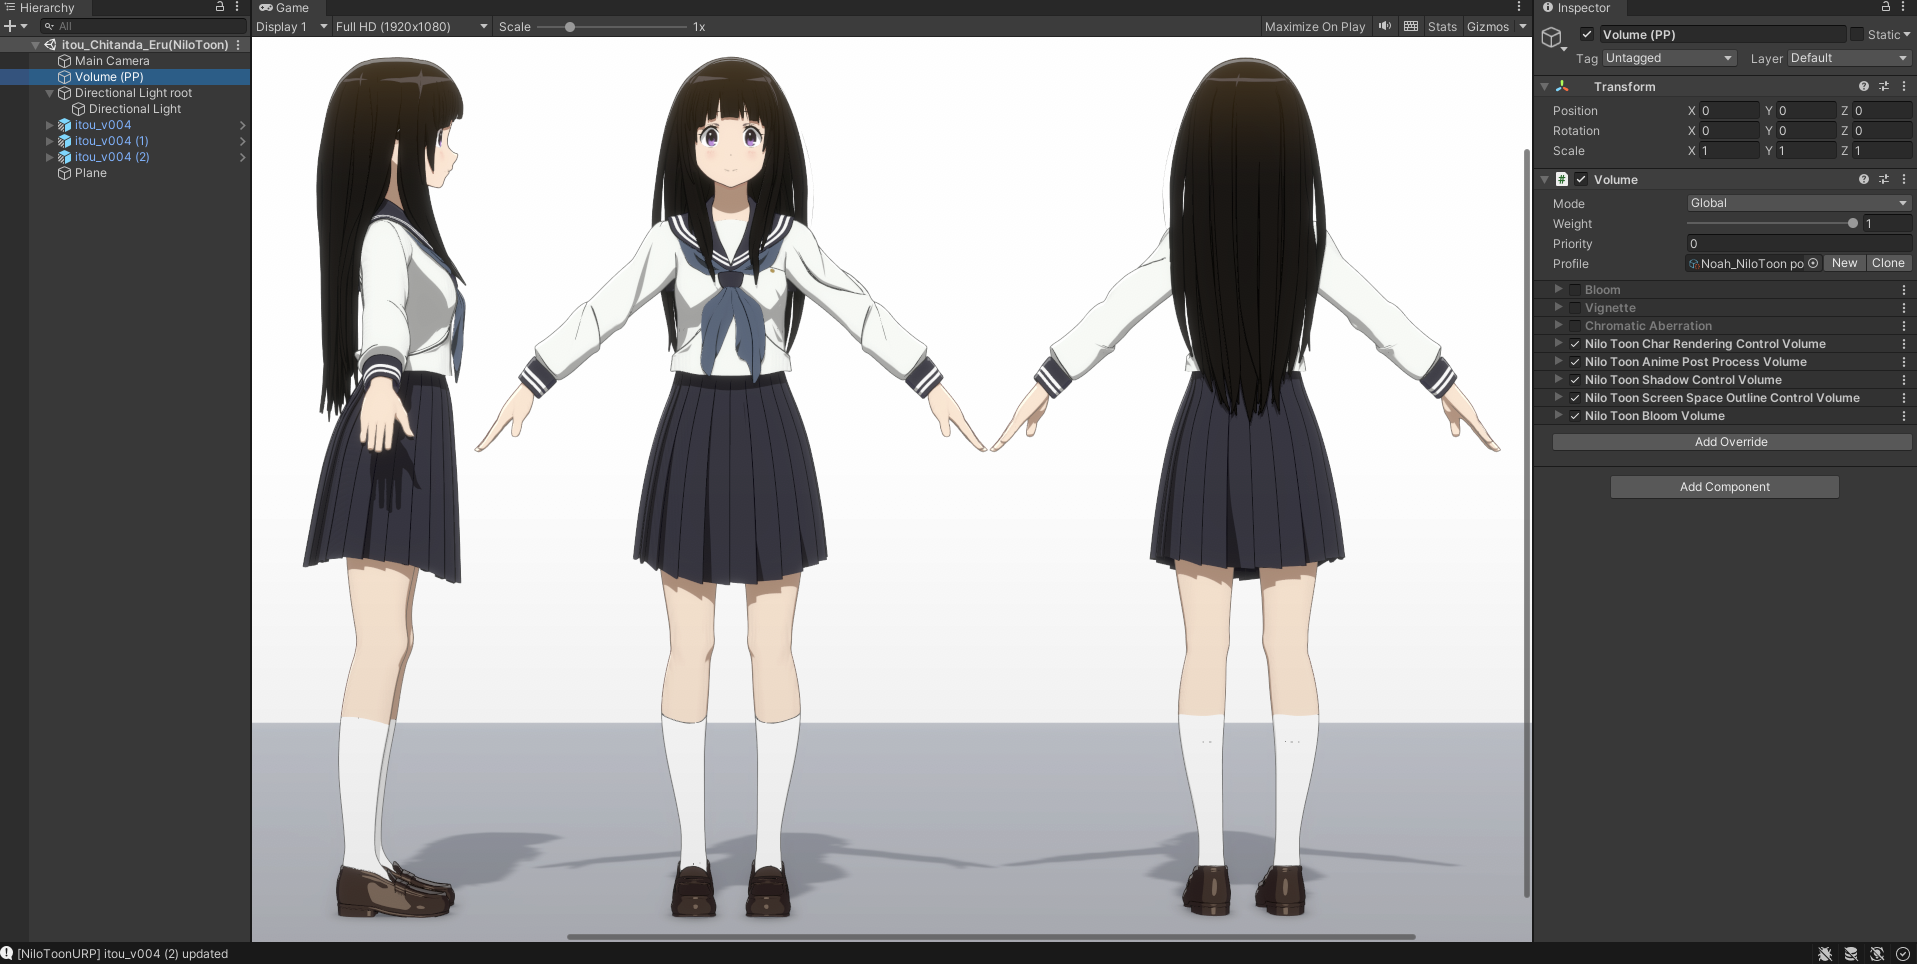Click the Maximize On Play button

click(x=1314, y=27)
